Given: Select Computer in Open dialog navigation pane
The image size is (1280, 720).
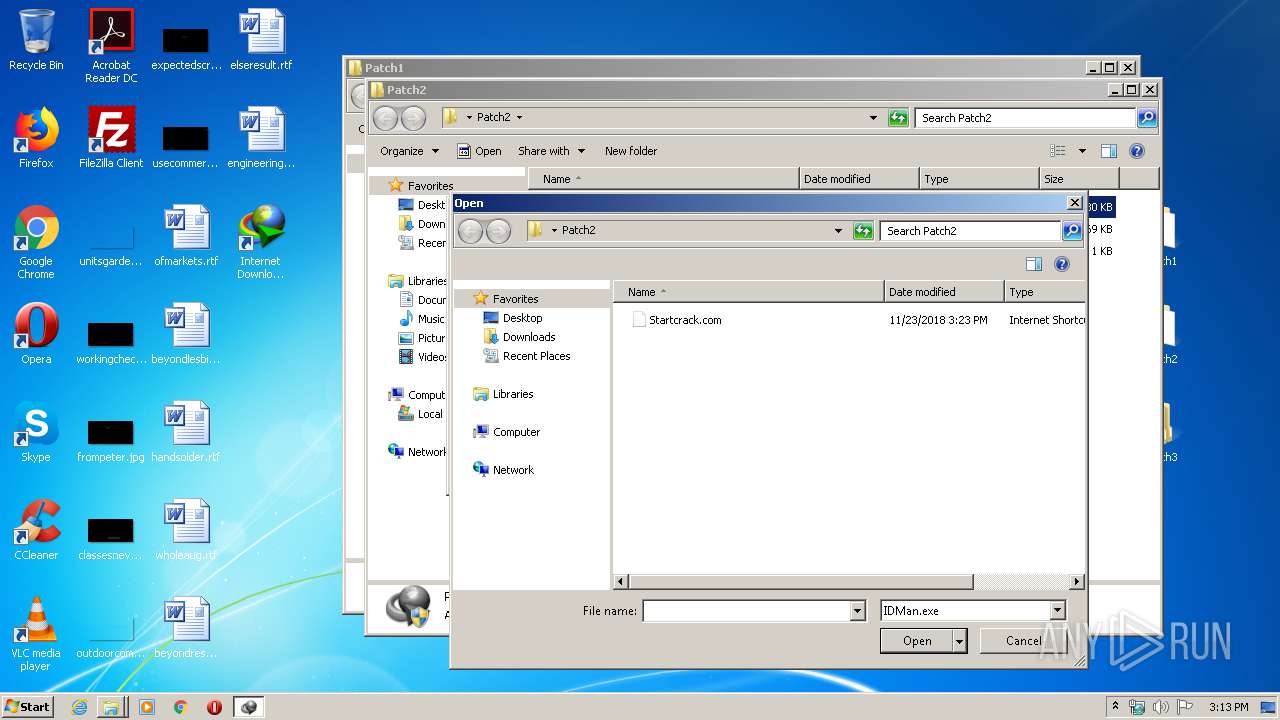Looking at the screenshot, I should point(516,432).
